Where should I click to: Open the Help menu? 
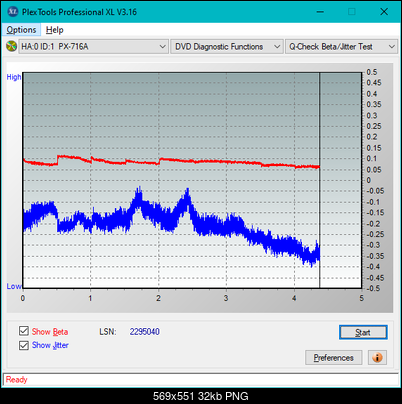(55, 30)
